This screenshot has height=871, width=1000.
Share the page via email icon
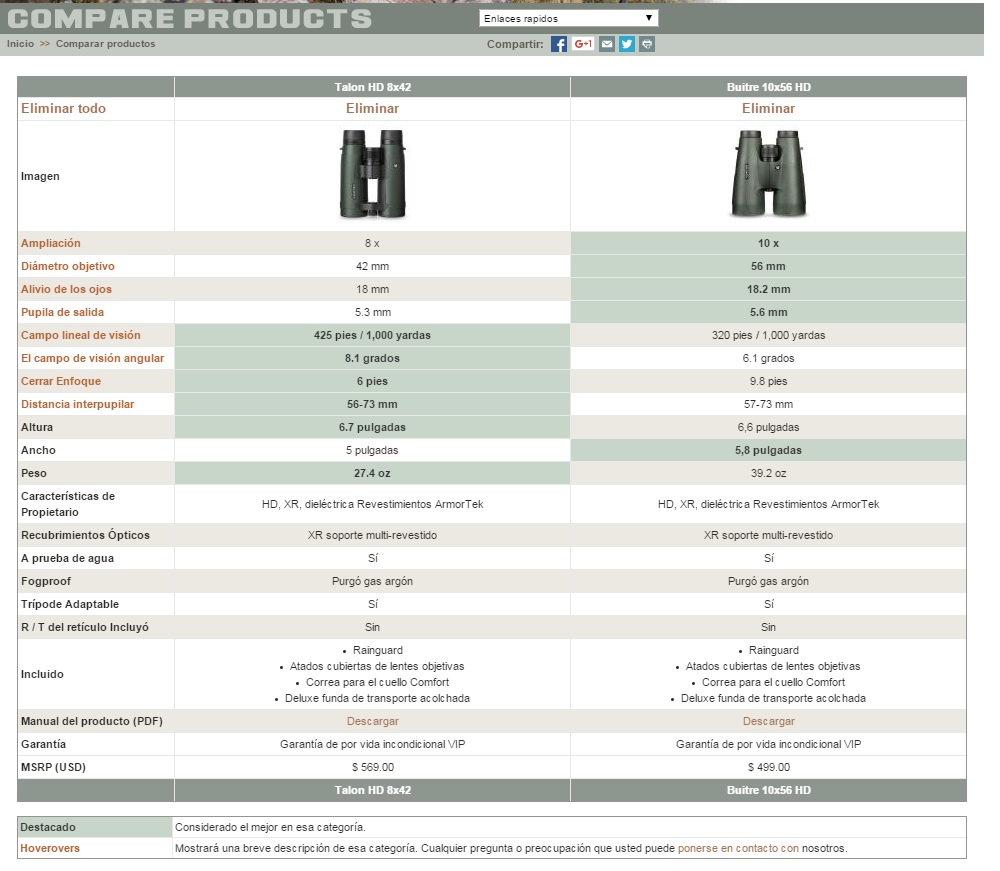tap(607, 44)
